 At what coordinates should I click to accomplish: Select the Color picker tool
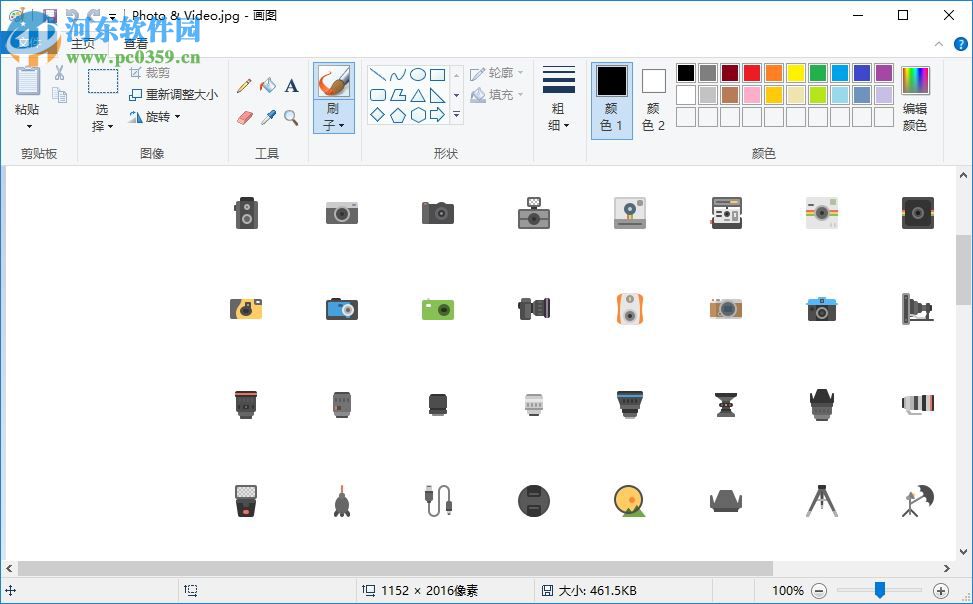tap(268, 115)
